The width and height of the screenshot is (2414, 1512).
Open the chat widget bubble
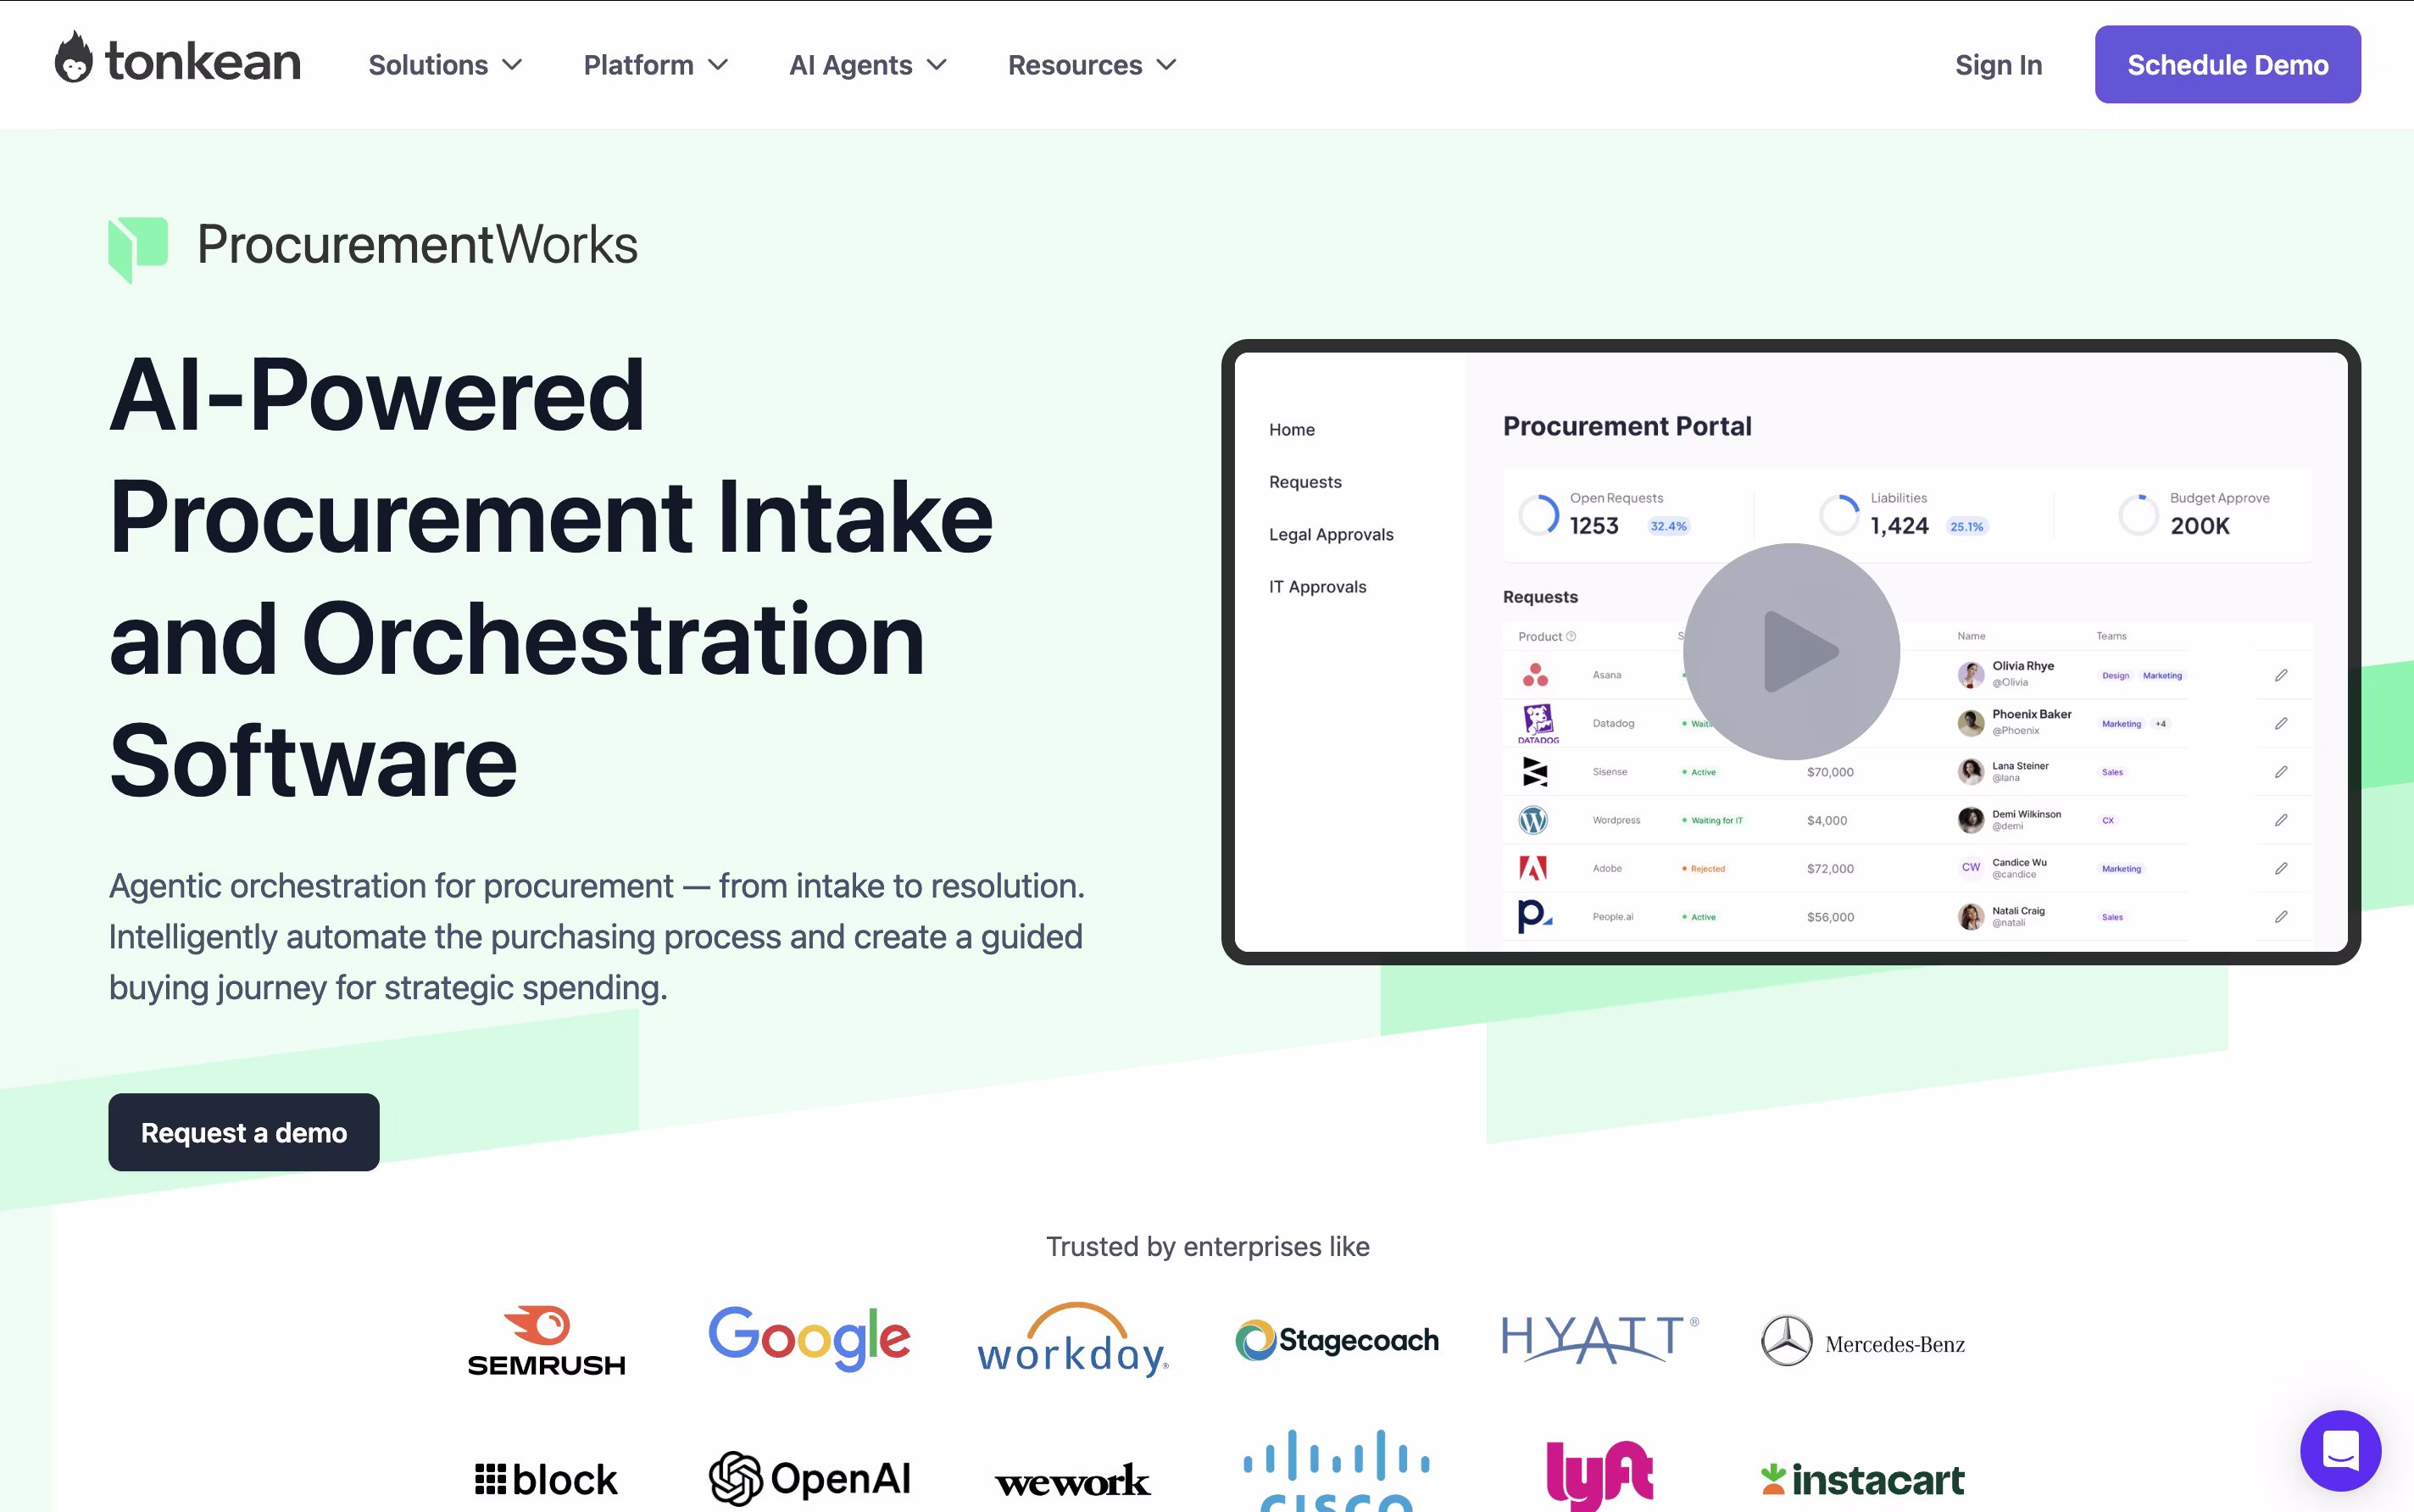2340,1450
